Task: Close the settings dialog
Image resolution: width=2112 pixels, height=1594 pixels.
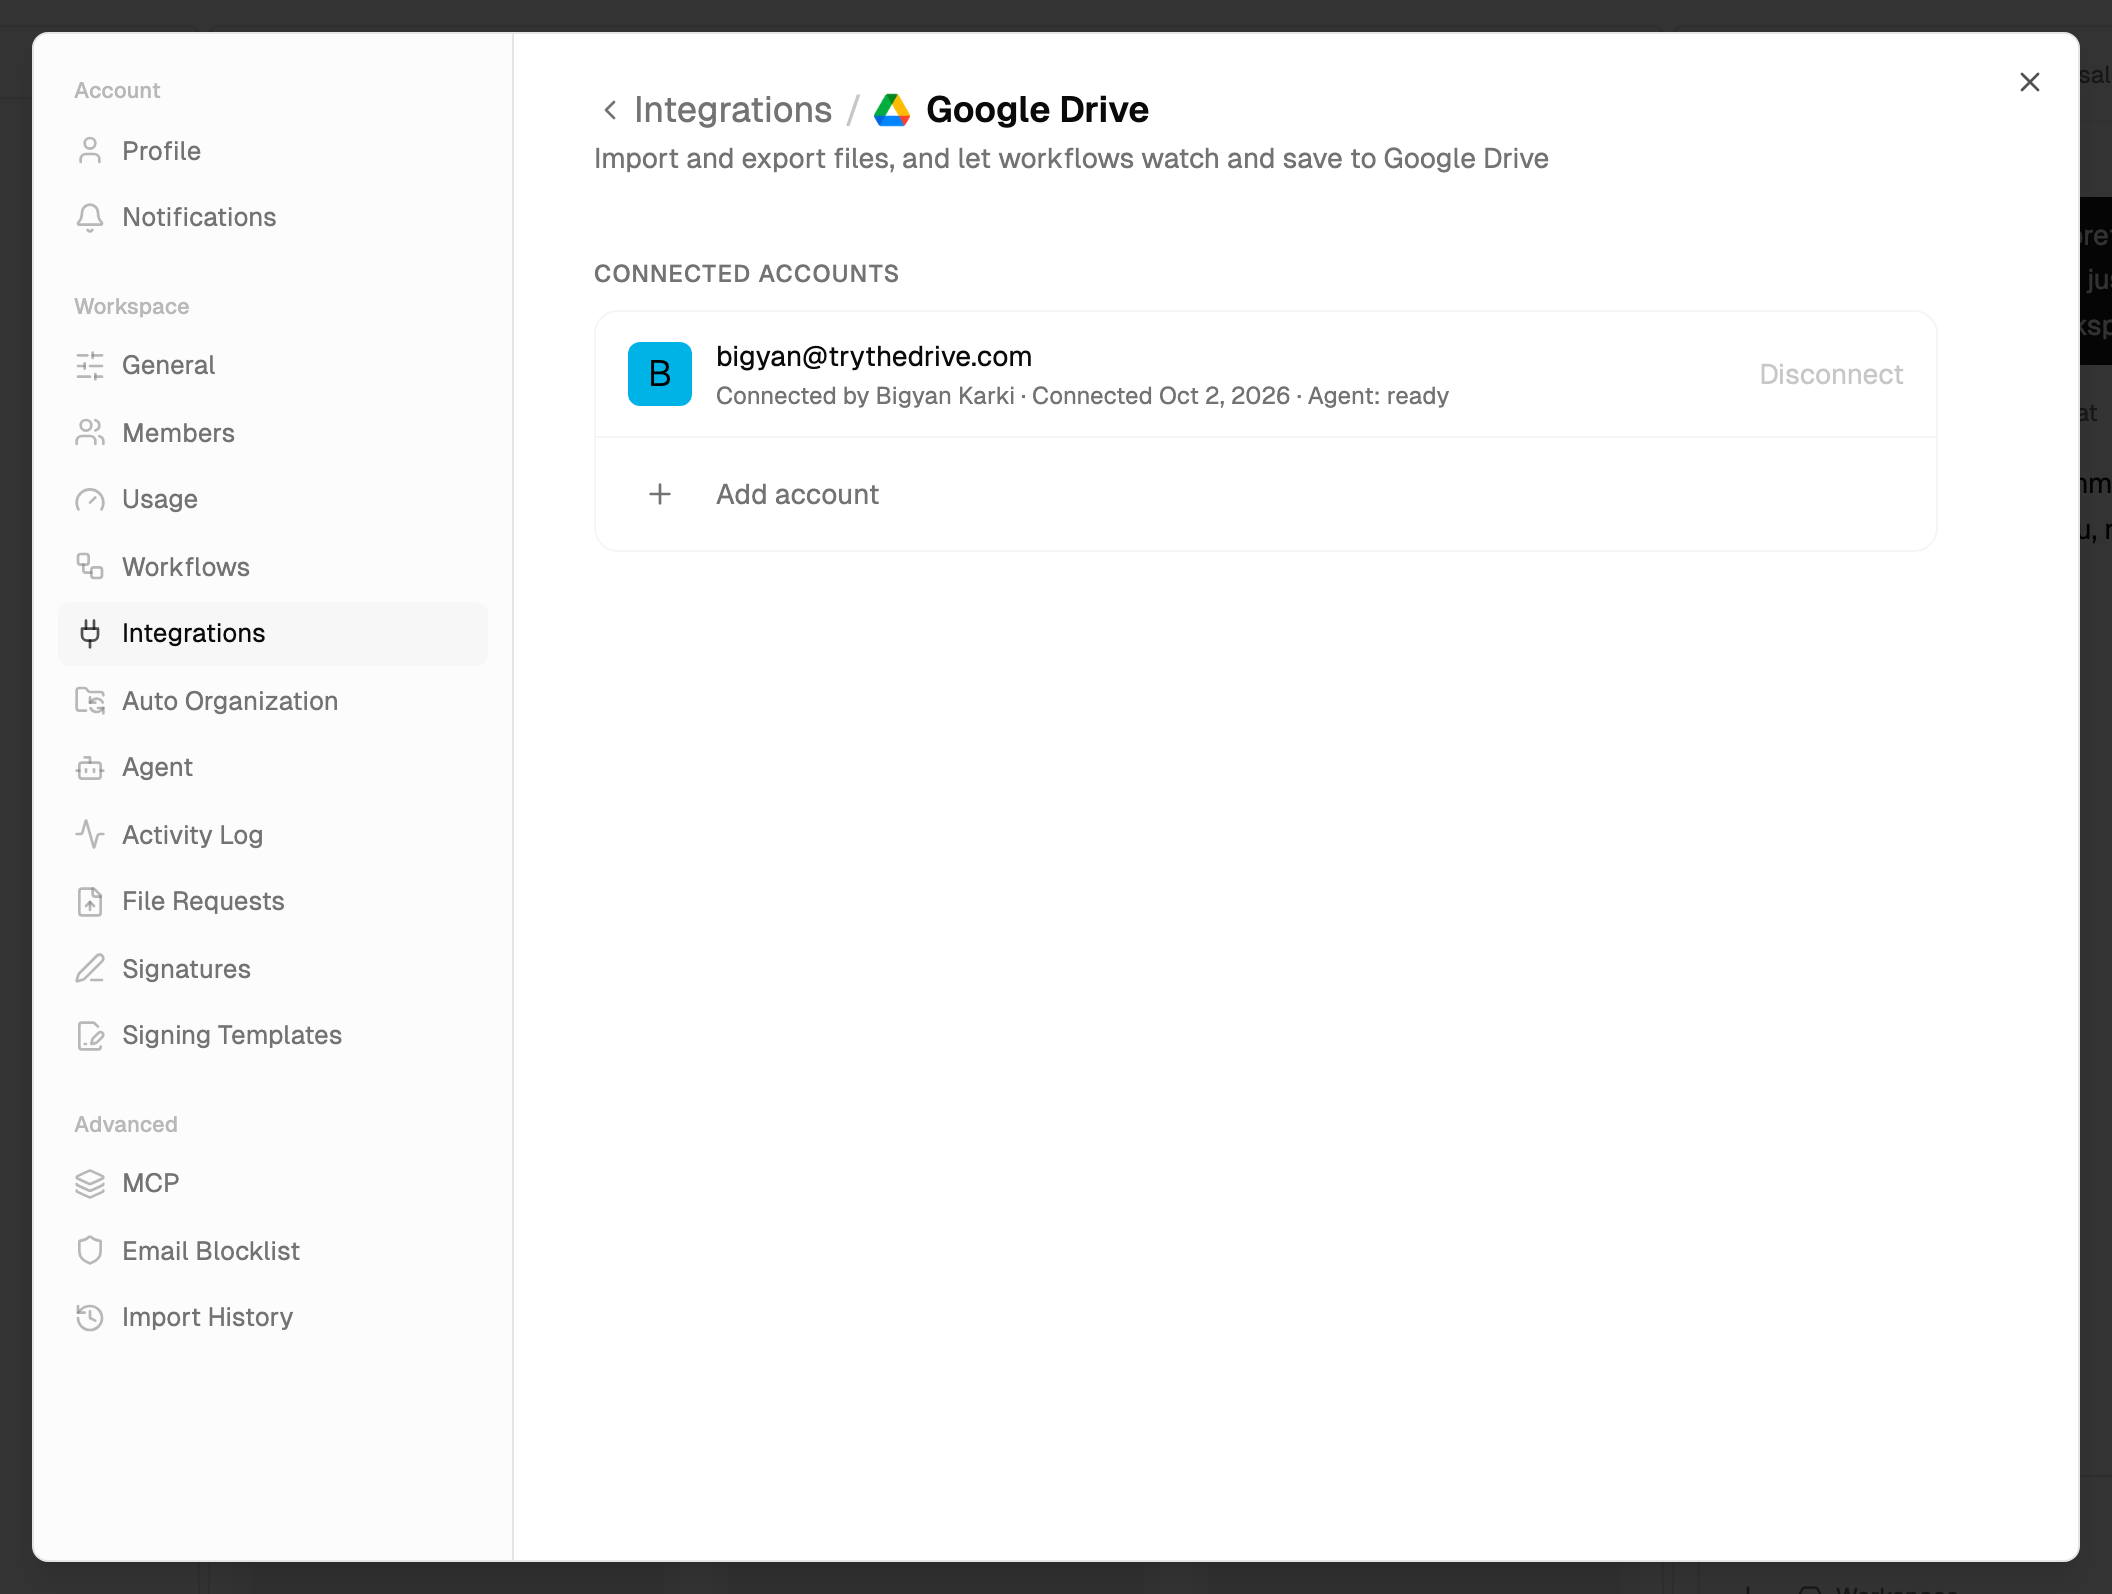Action: click(2029, 82)
